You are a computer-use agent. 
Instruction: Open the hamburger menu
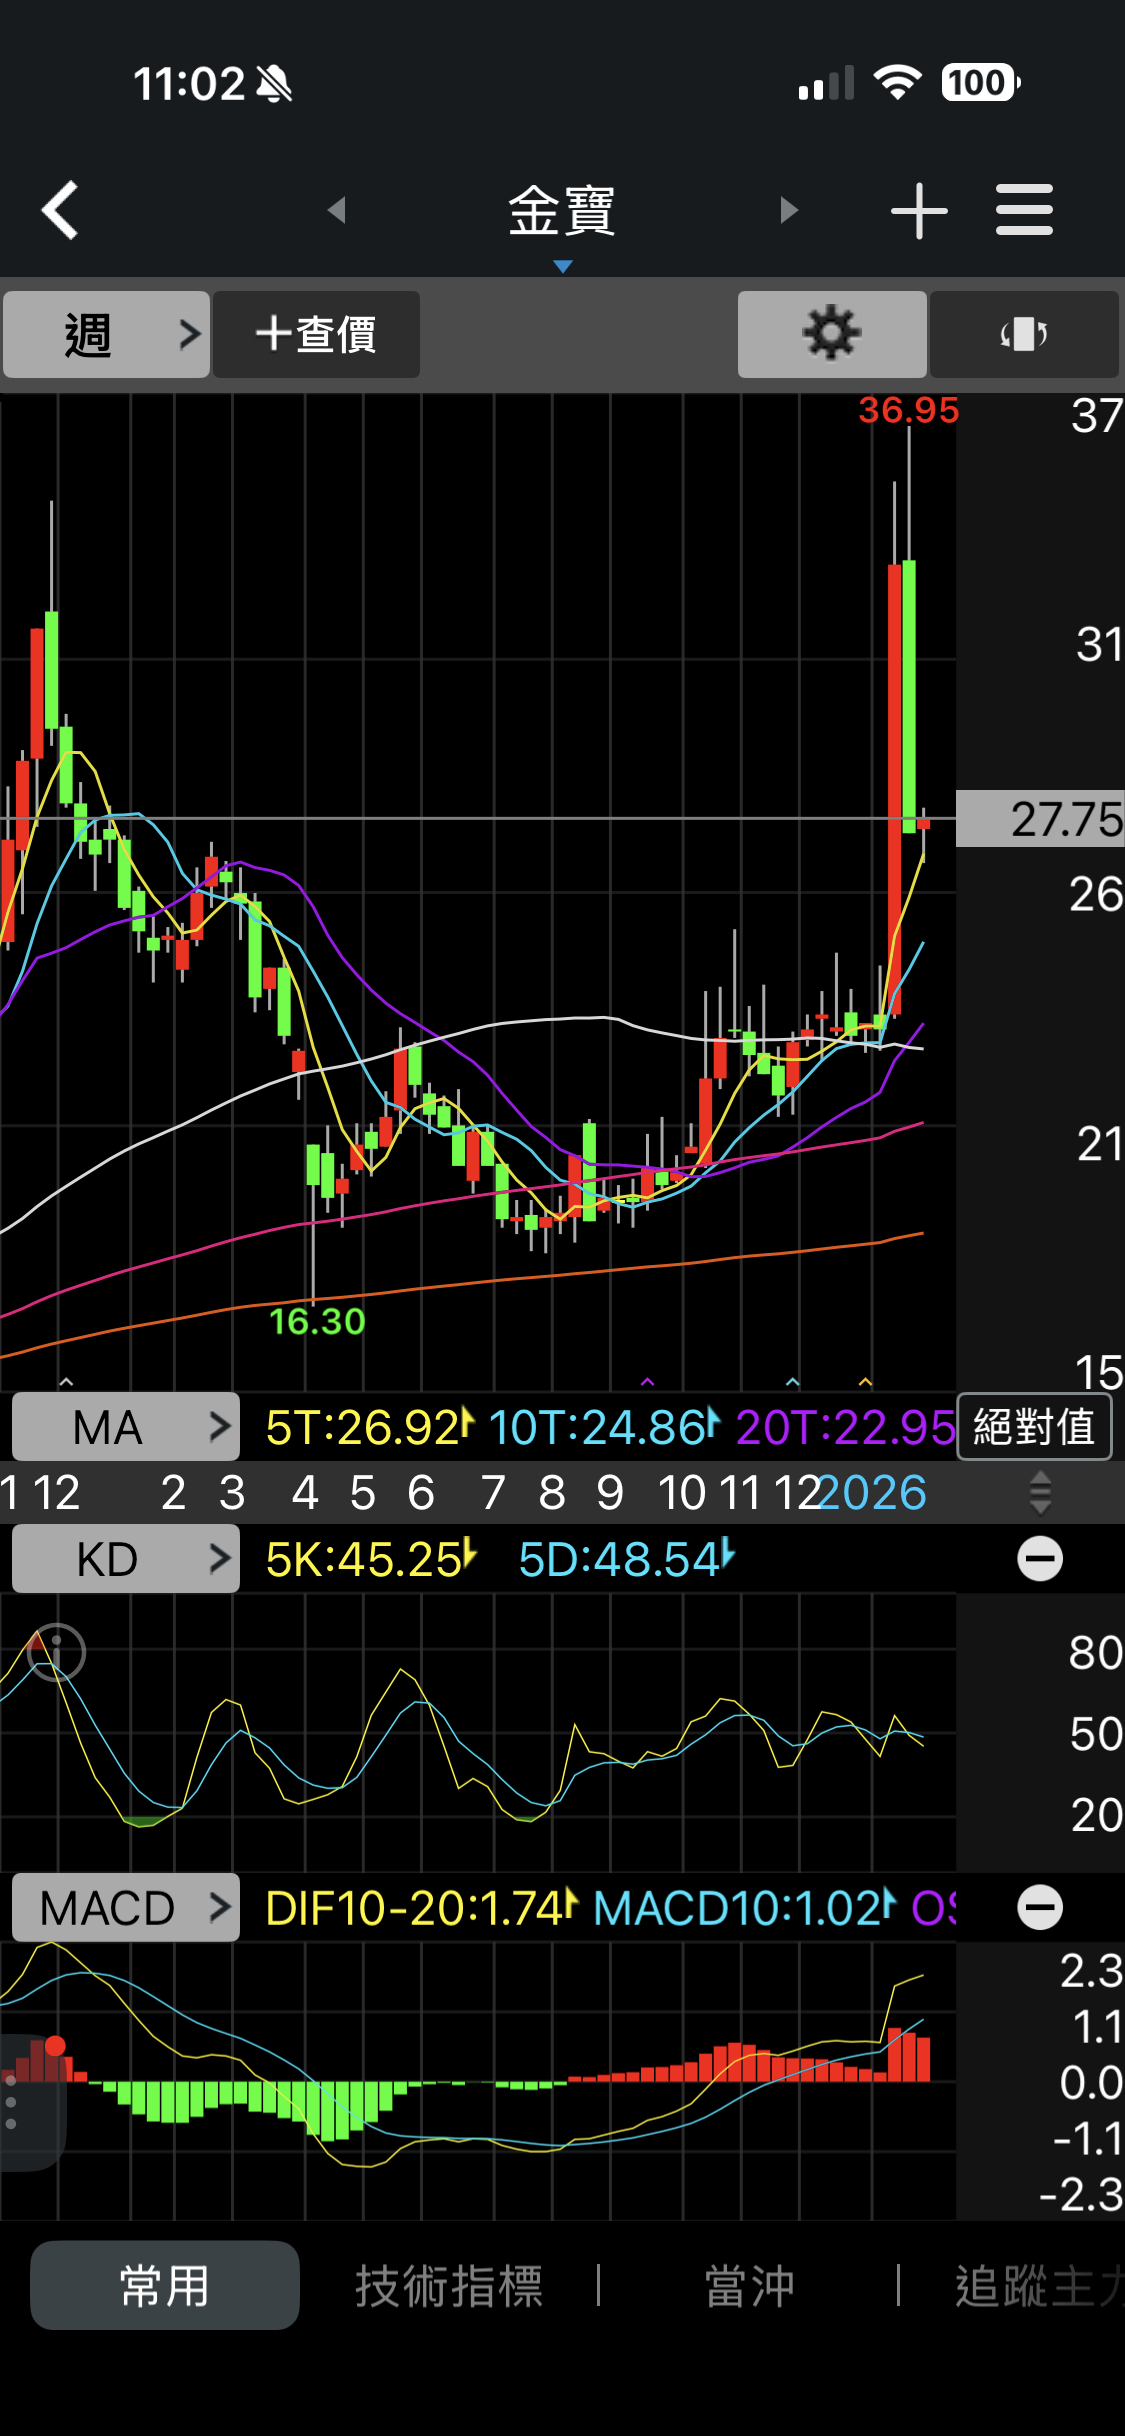pos(1024,210)
